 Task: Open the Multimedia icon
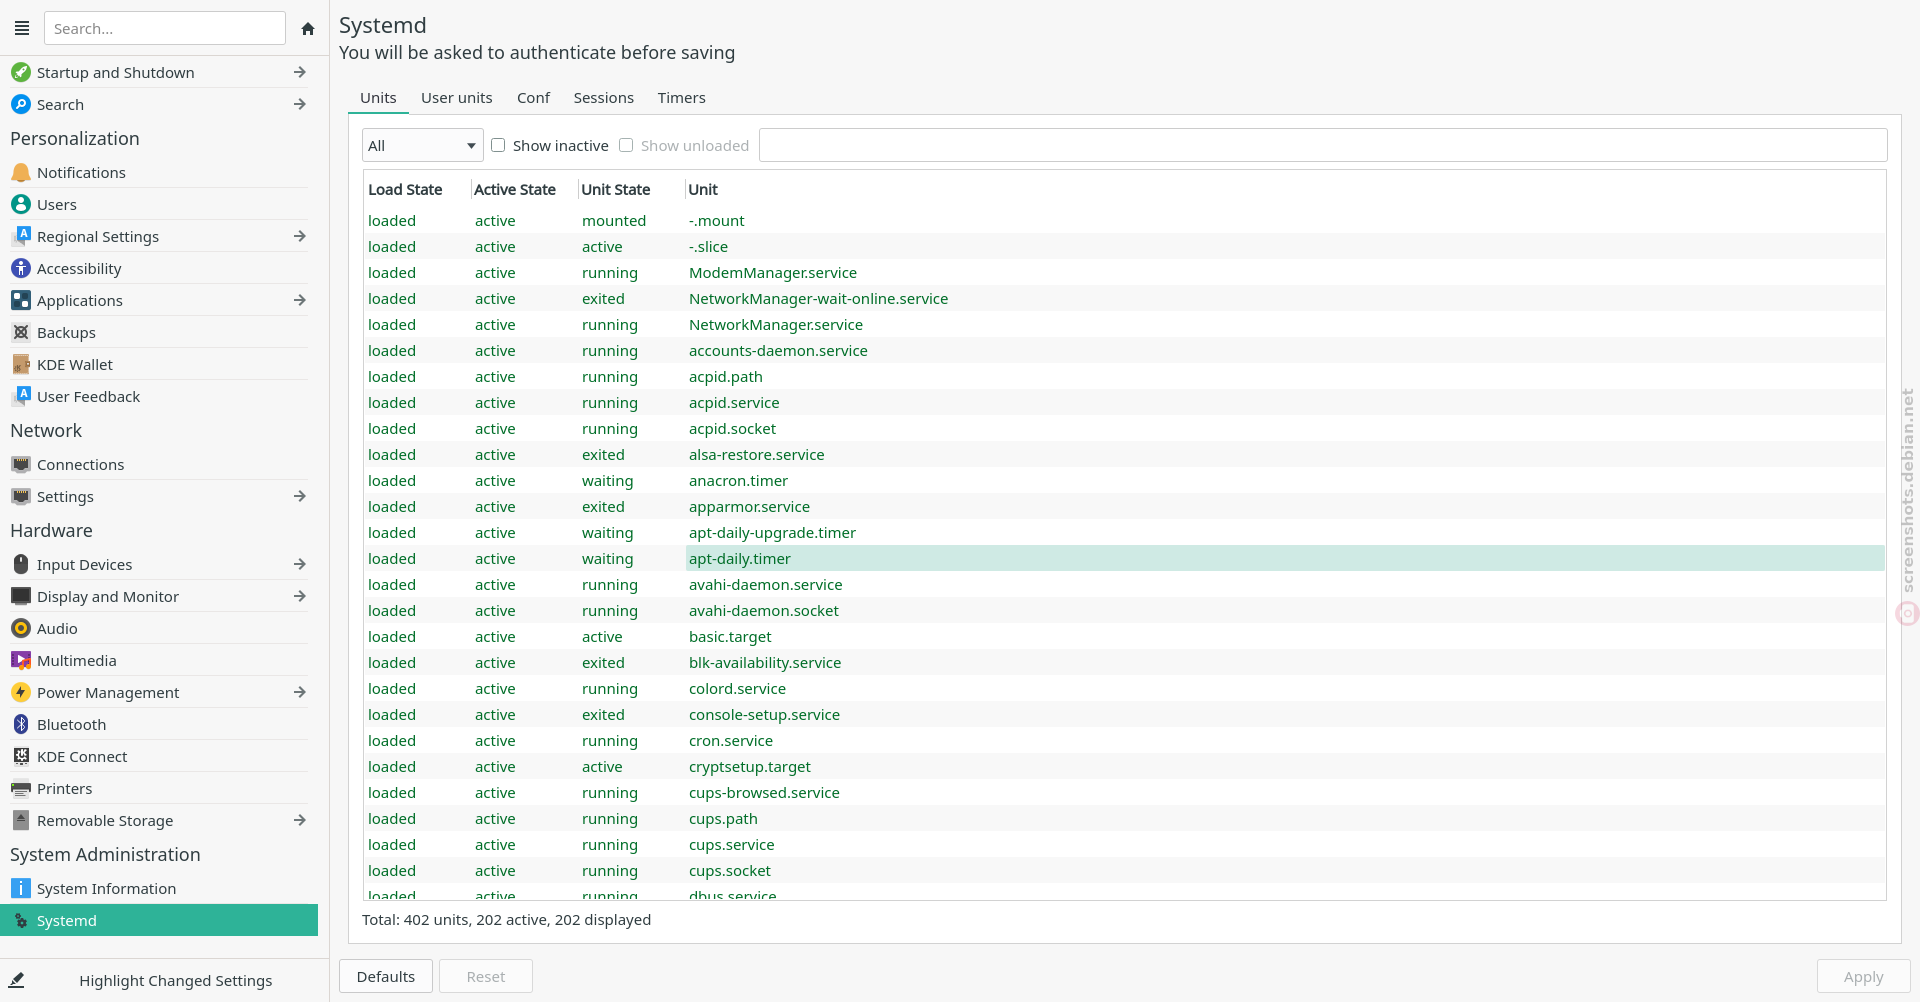(x=21, y=660)
